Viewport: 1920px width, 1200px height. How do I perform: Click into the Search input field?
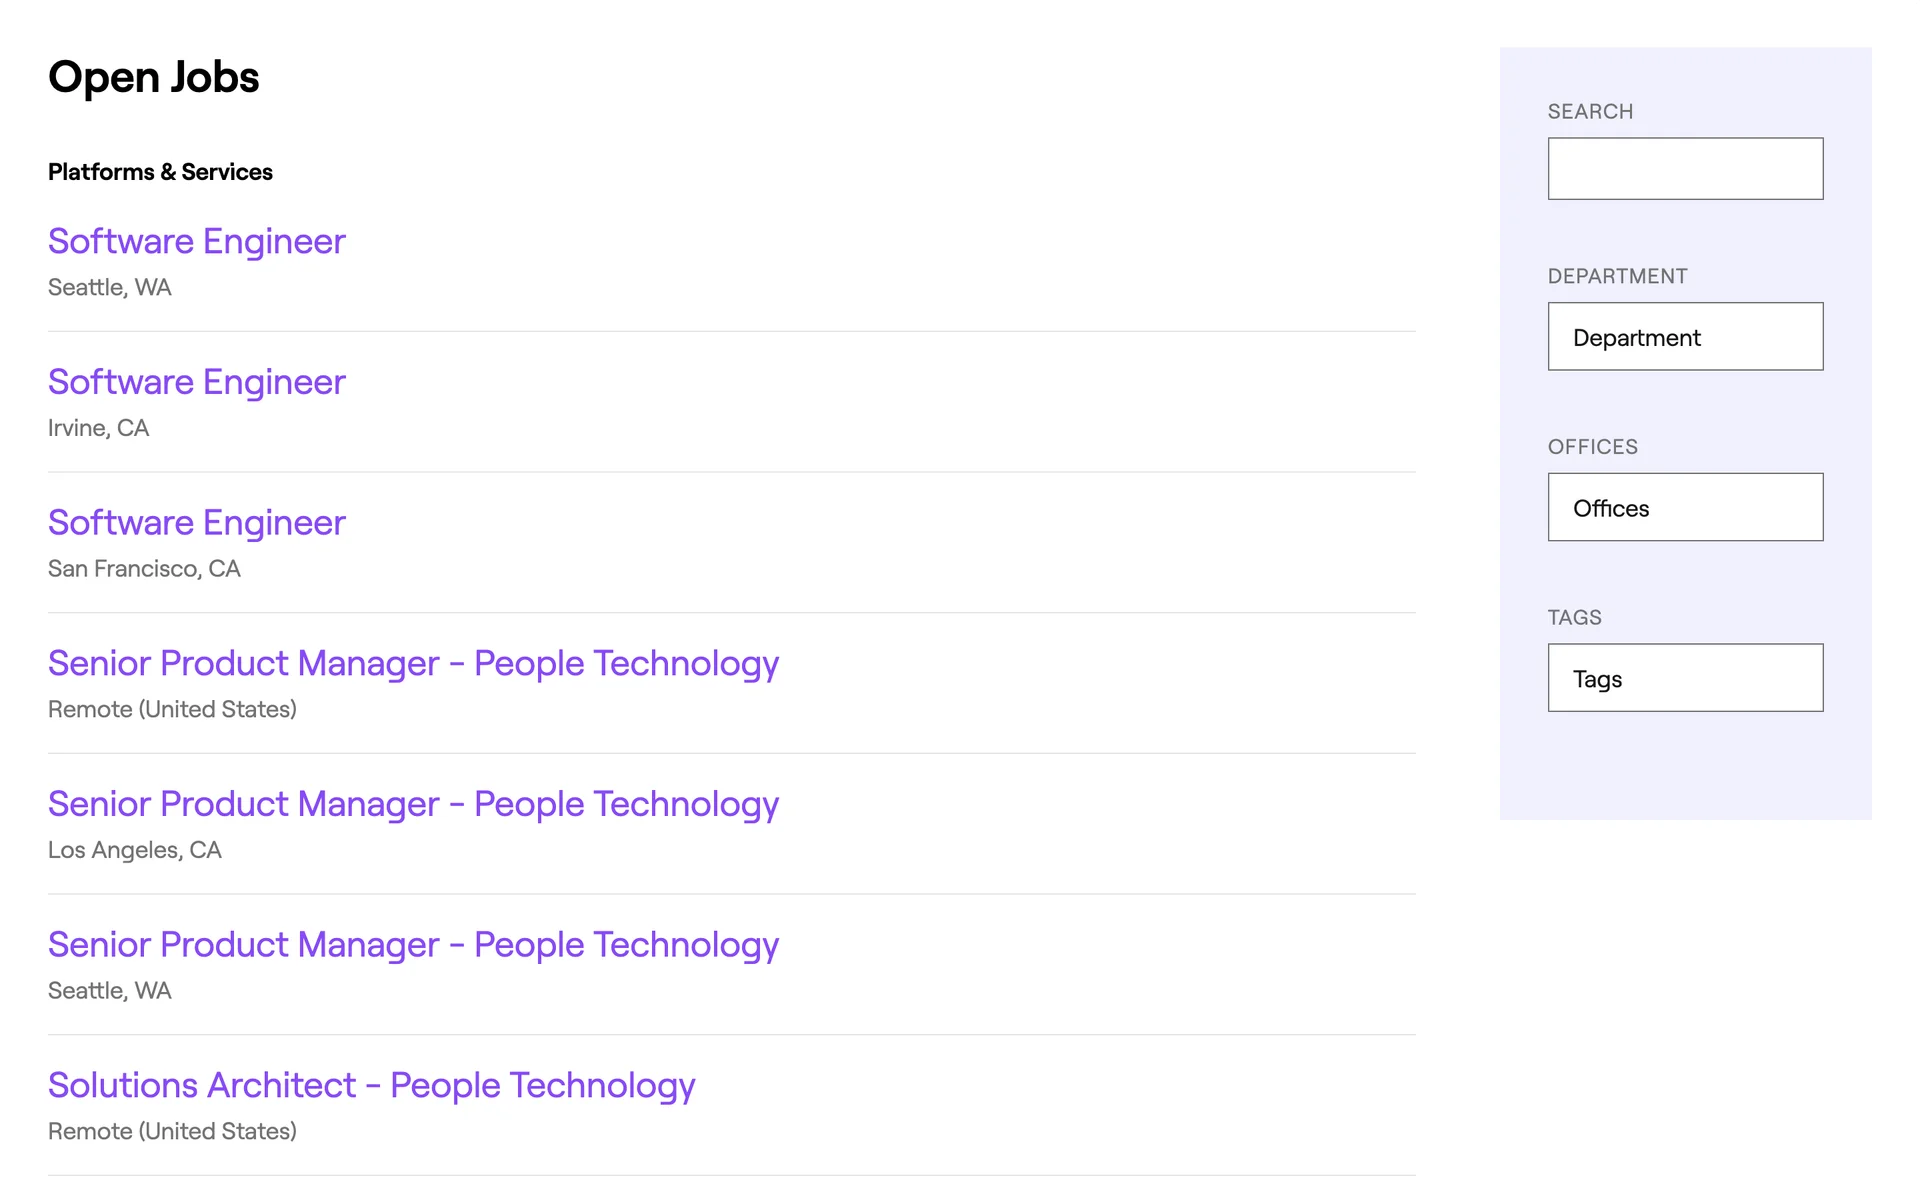click(1685, 169)
